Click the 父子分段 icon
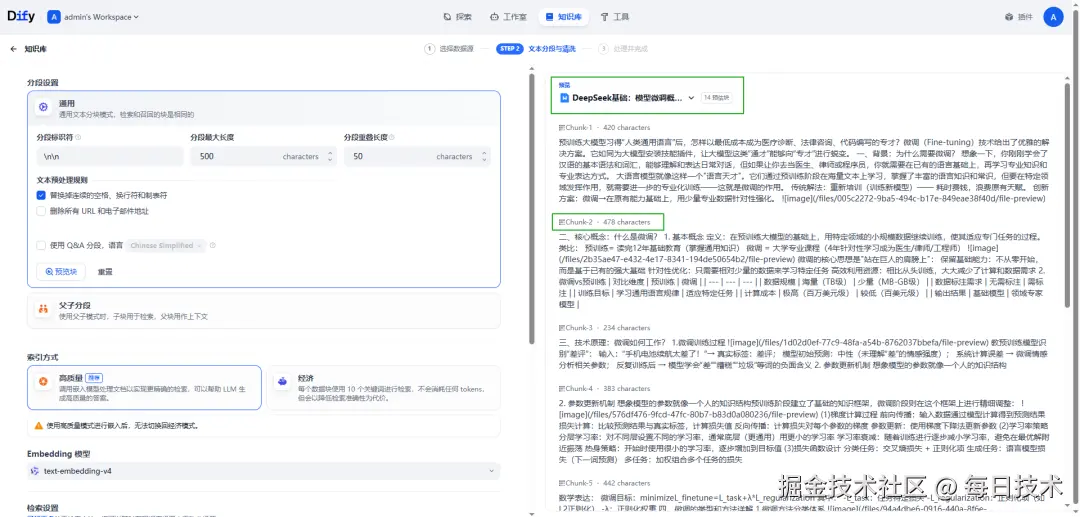 coord(43,310)
